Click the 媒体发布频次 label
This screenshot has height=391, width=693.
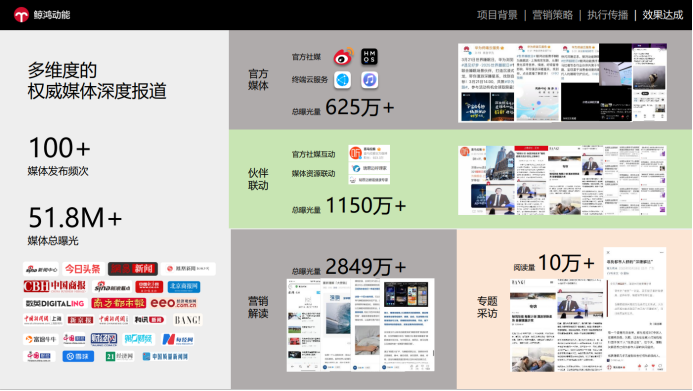click(x=58, y=171)
